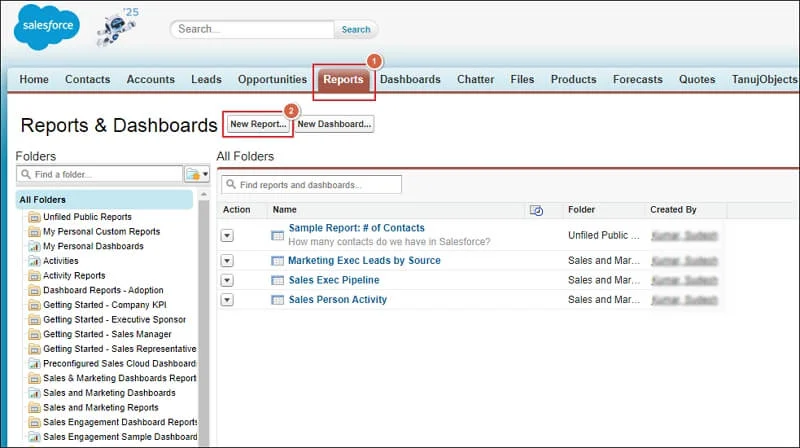
Task: Open the Sales Person Activity report
Action: pos(338,300)
